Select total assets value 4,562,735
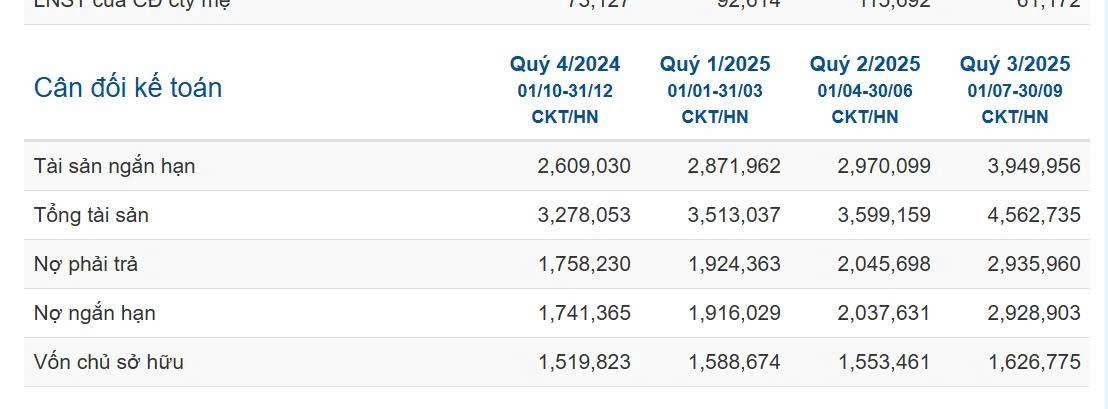The image size is (1108, 409). [x=1034, y=215]
